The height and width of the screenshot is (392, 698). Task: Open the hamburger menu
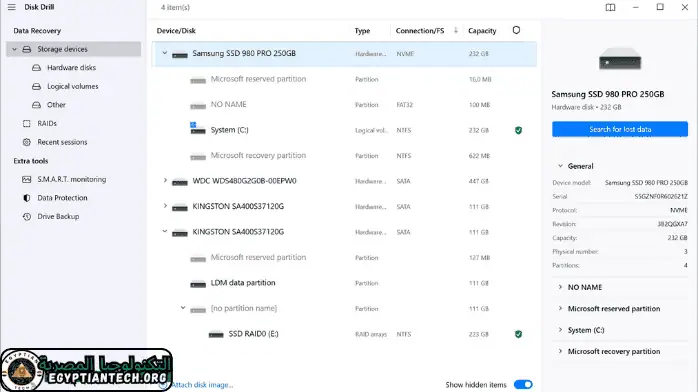[12, 7]
